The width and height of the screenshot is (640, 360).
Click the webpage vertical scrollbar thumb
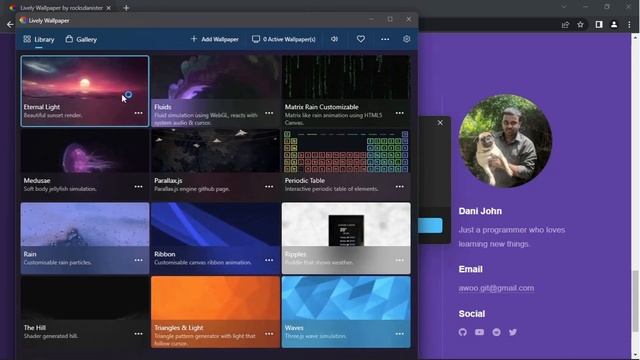[x=635, y=301]
